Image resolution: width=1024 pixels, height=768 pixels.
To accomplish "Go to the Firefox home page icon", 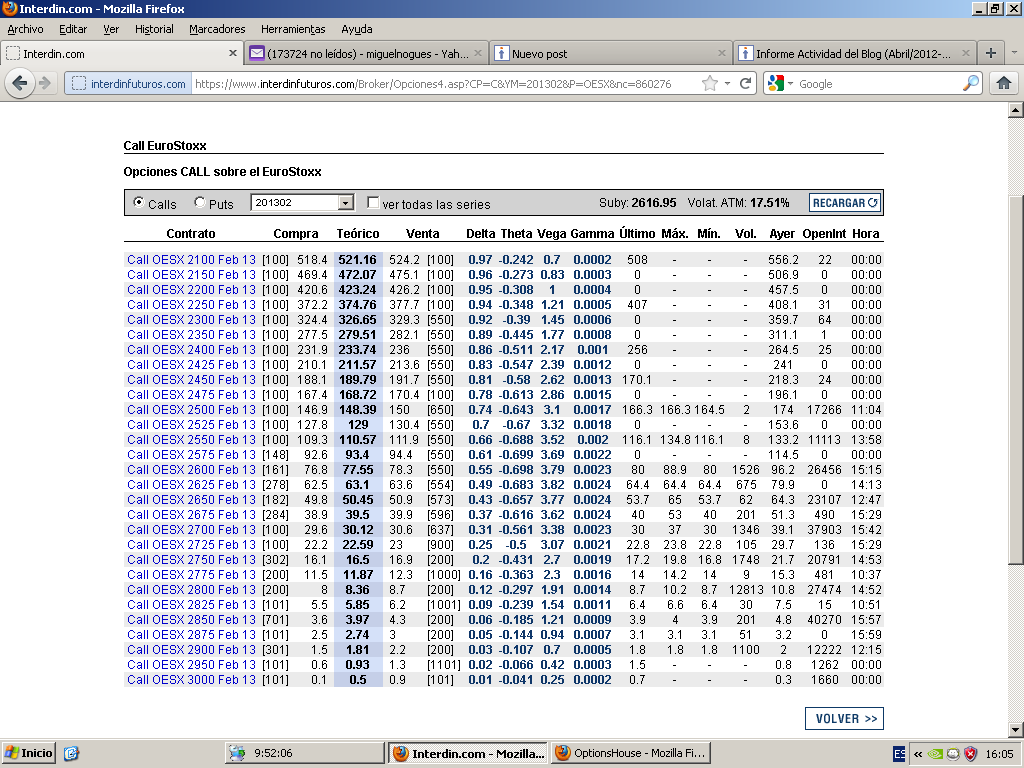I will coord(1003,84).
